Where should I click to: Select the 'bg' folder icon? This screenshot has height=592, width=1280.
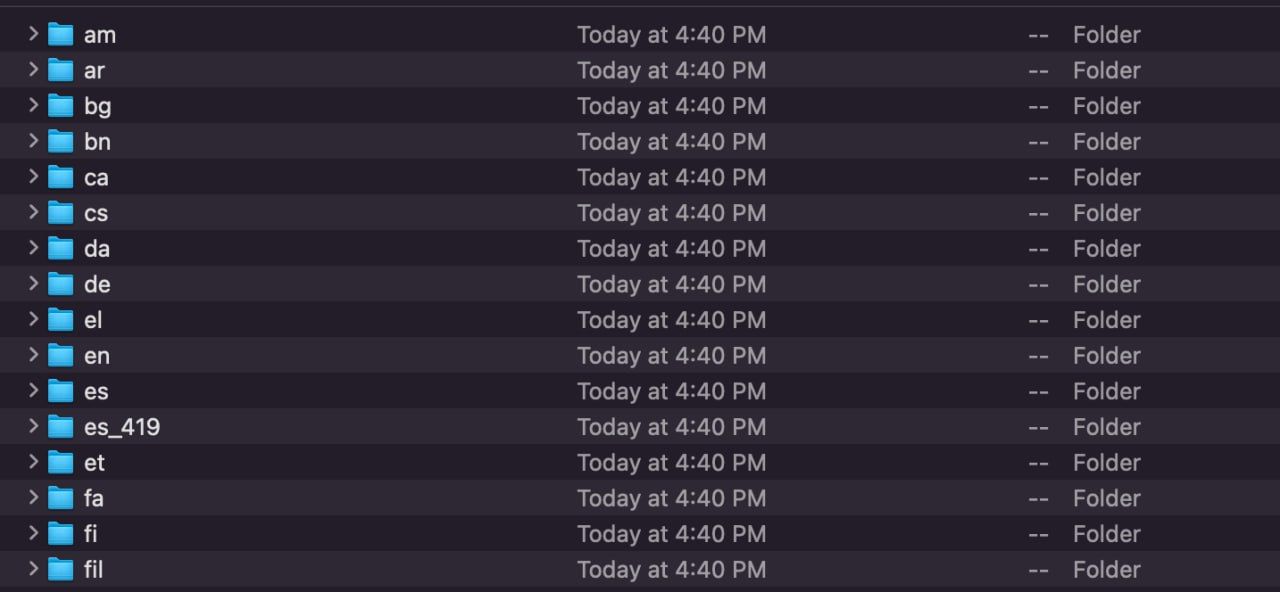pyautogui.click(x=61, y=106)
